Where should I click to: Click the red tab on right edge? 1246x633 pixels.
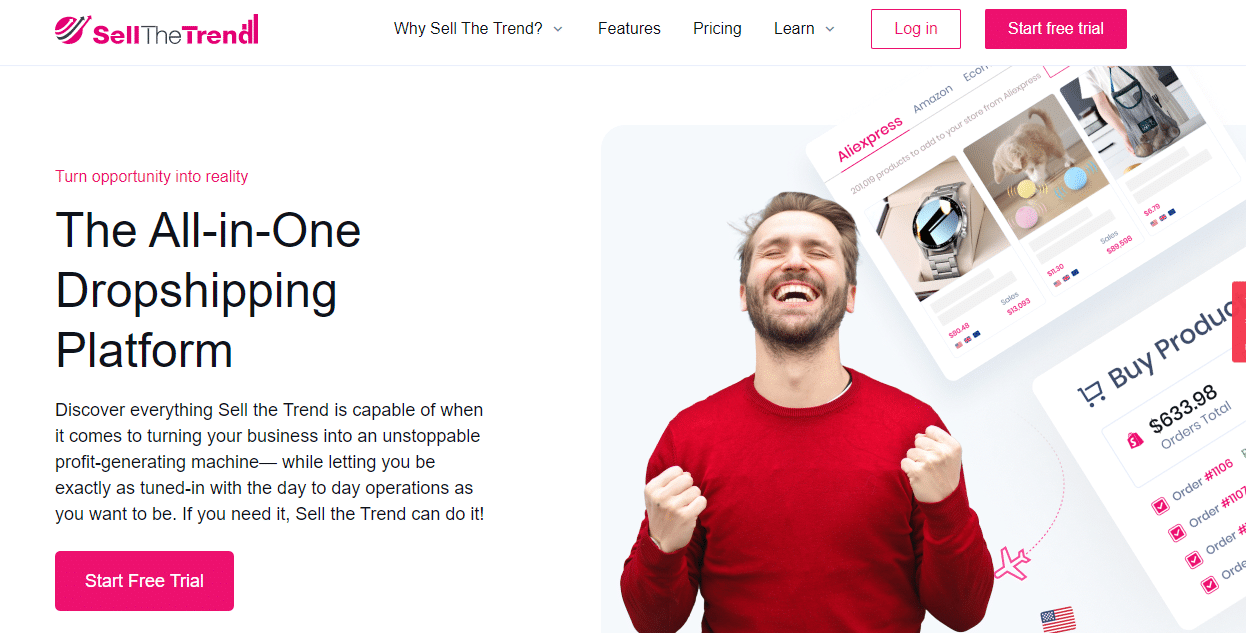(x=1239, y=322)
